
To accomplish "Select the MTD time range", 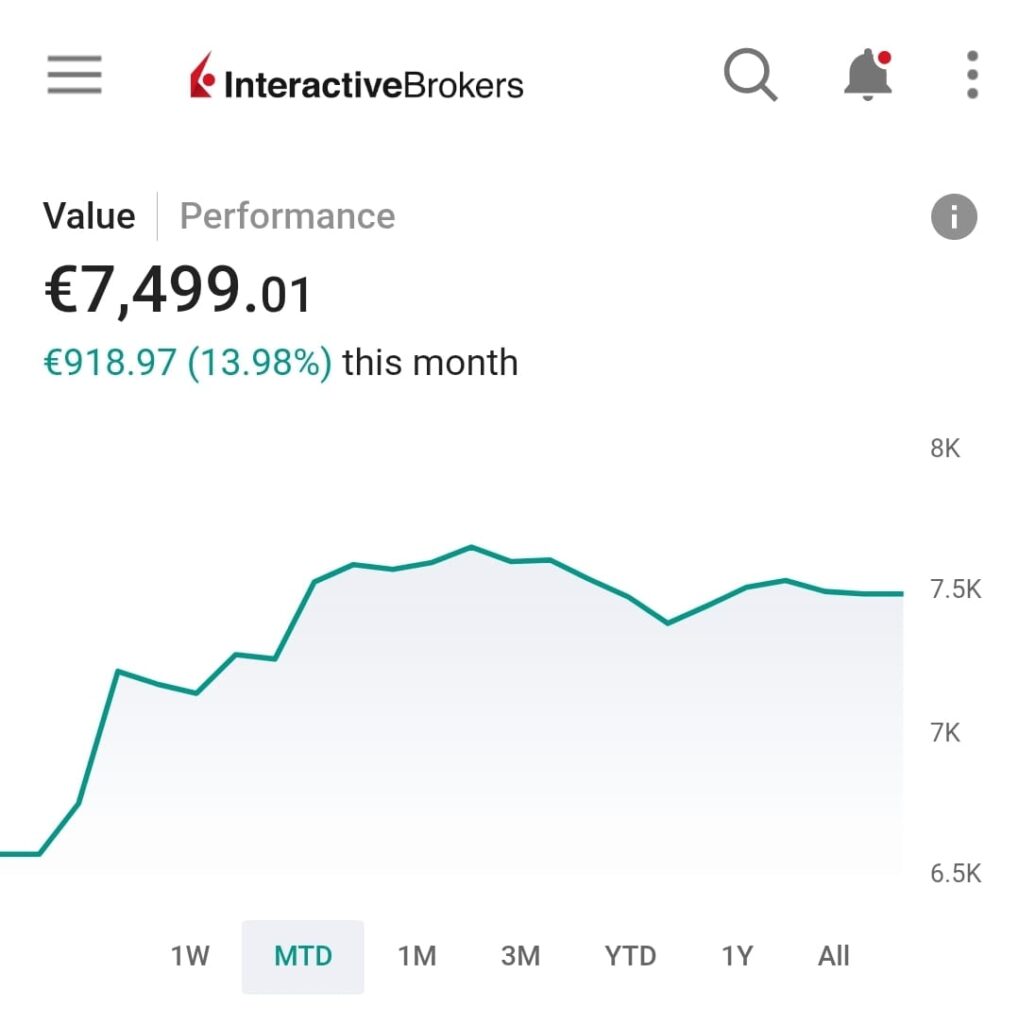I will (x=303, y=956).
